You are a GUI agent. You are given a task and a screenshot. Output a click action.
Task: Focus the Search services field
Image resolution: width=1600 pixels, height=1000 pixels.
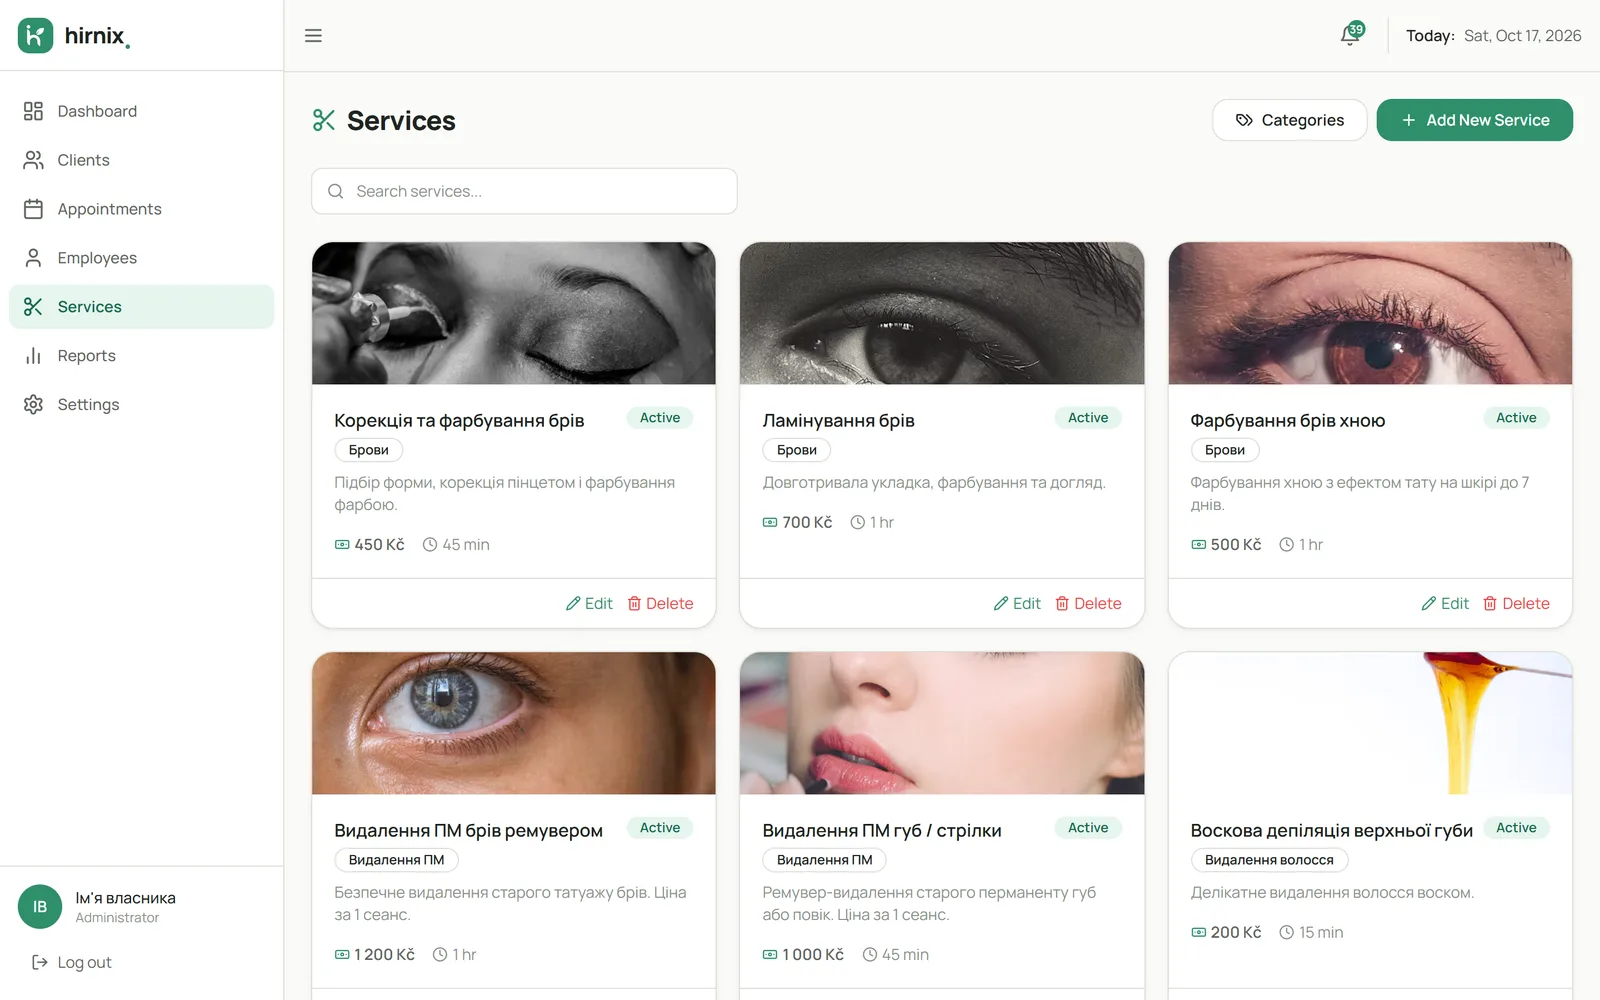point(524,191)
